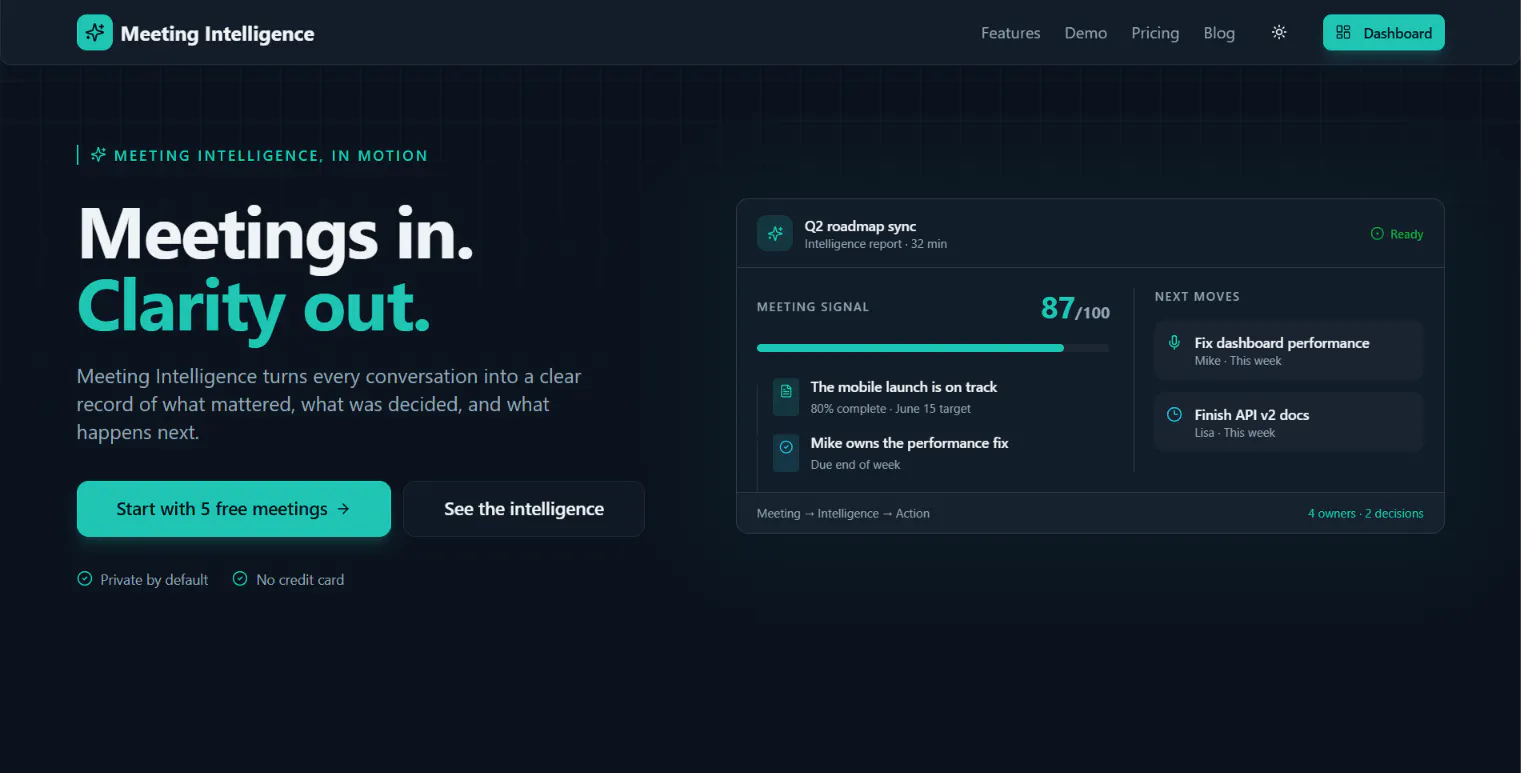Viewport: 1521px width, 773px height.
Task: Click the Meeting Signal progress bar
Action: [x=933, y=348]
